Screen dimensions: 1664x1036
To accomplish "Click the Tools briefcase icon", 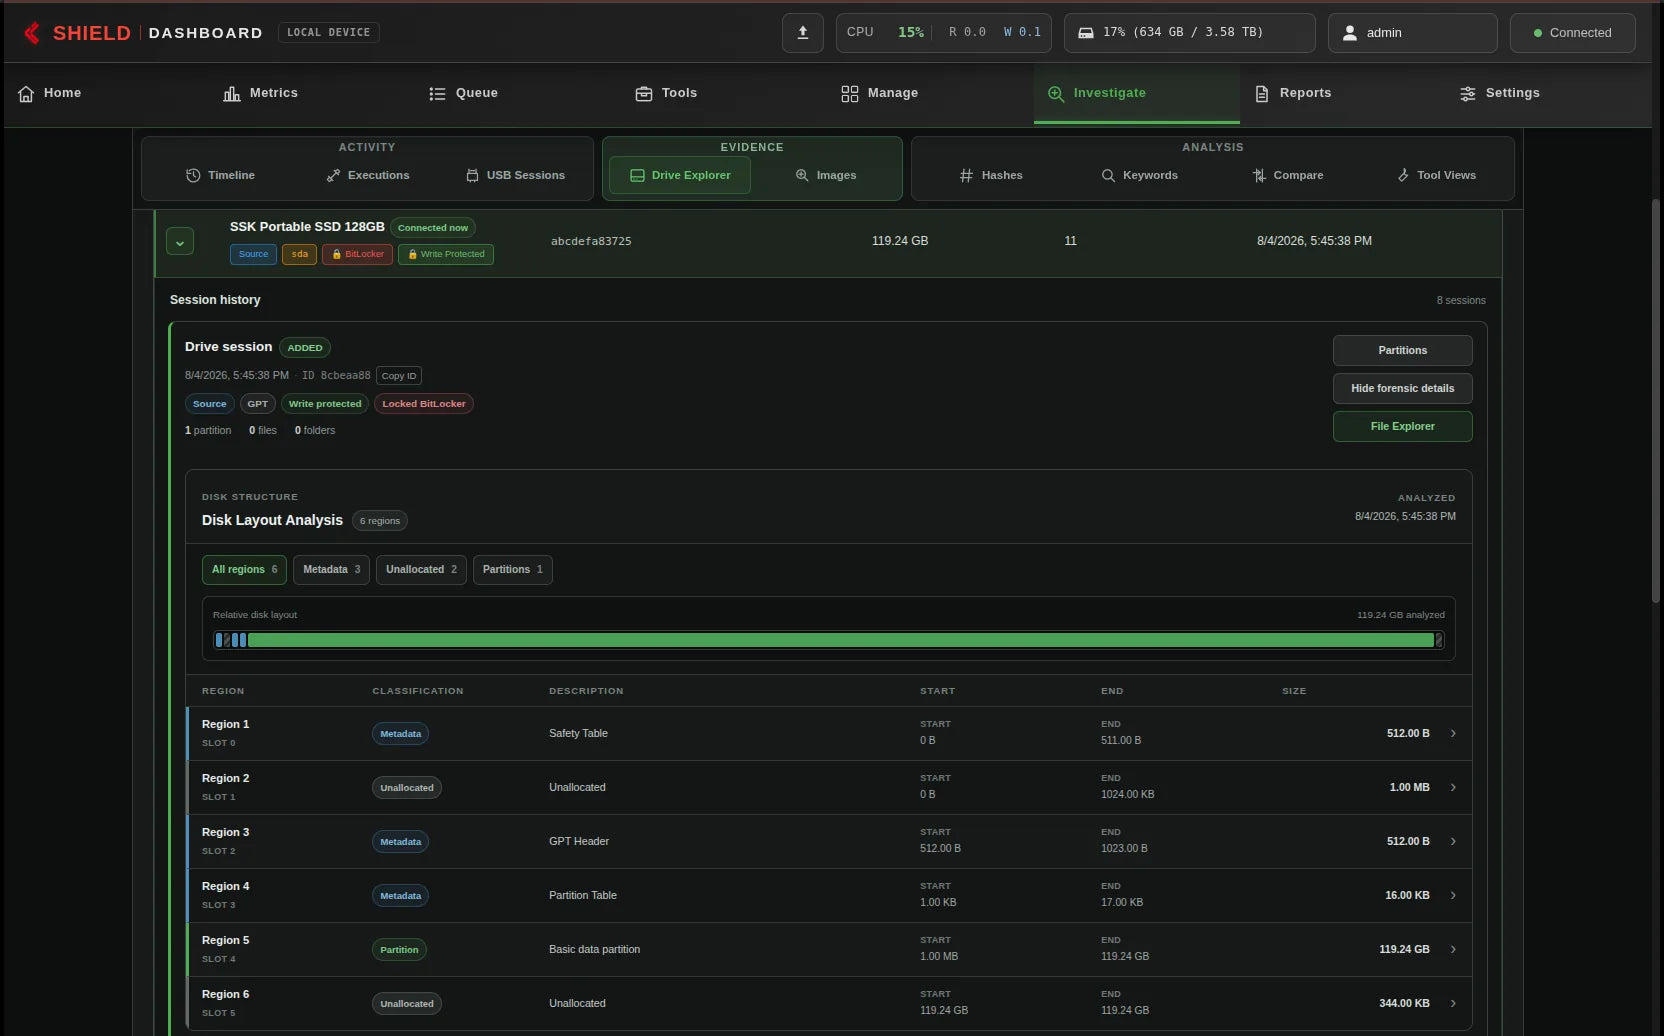I will pyautogui.click(x=644, y=93).
